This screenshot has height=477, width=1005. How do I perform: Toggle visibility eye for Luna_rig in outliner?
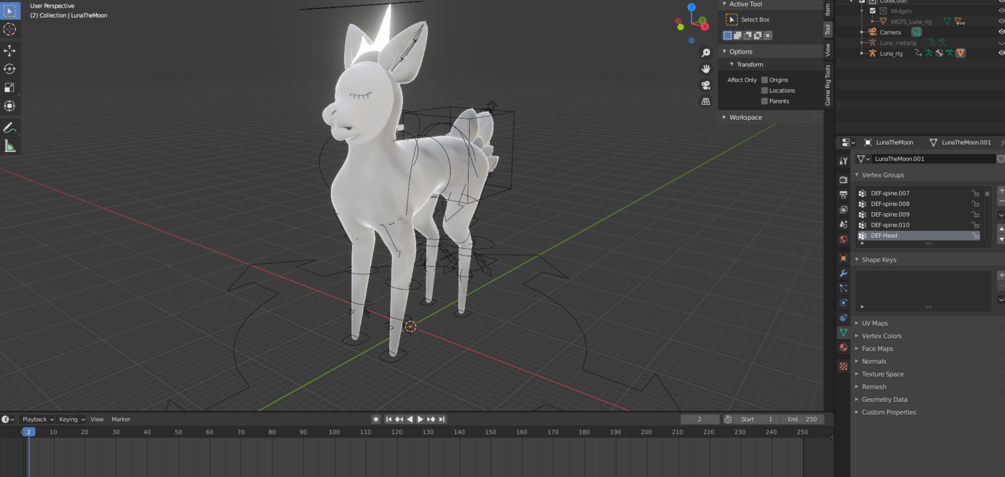(x=1001, y=53)
